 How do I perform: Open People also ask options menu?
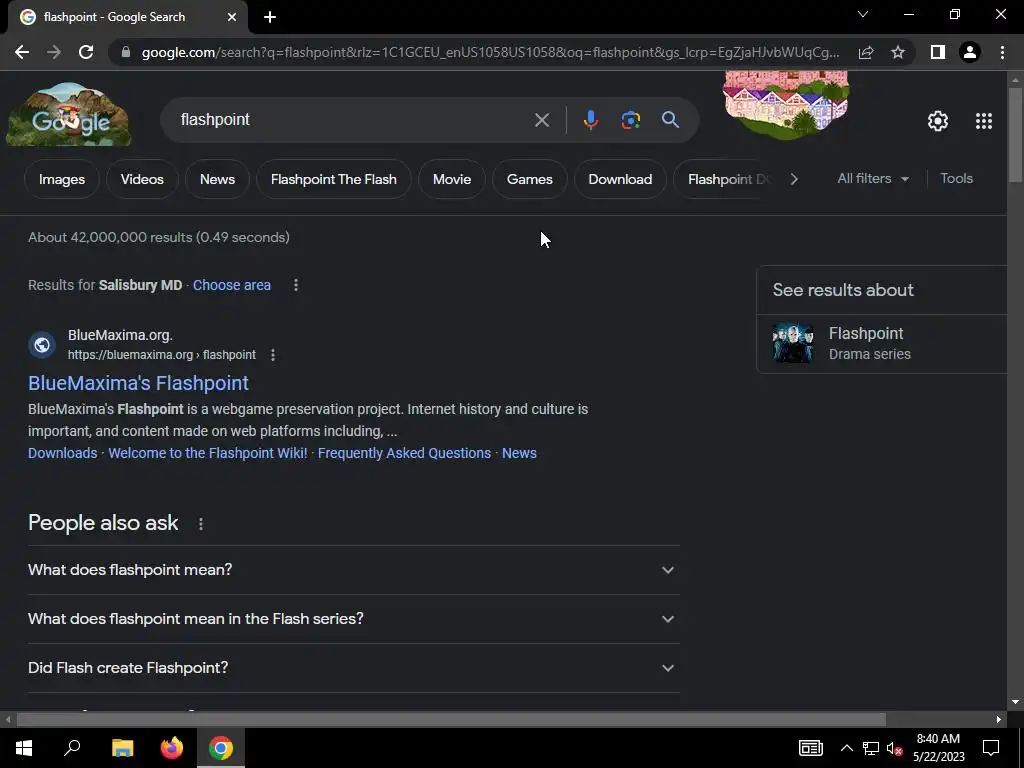[200, 524]
